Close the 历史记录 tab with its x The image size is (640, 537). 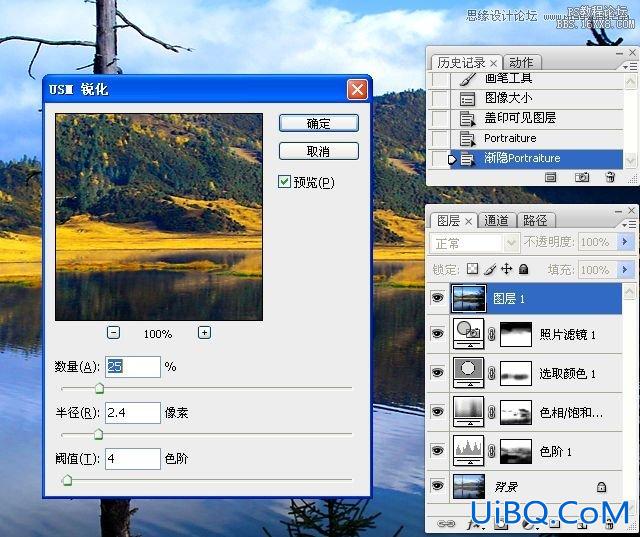pyautogui.click(x=493, y=63)
